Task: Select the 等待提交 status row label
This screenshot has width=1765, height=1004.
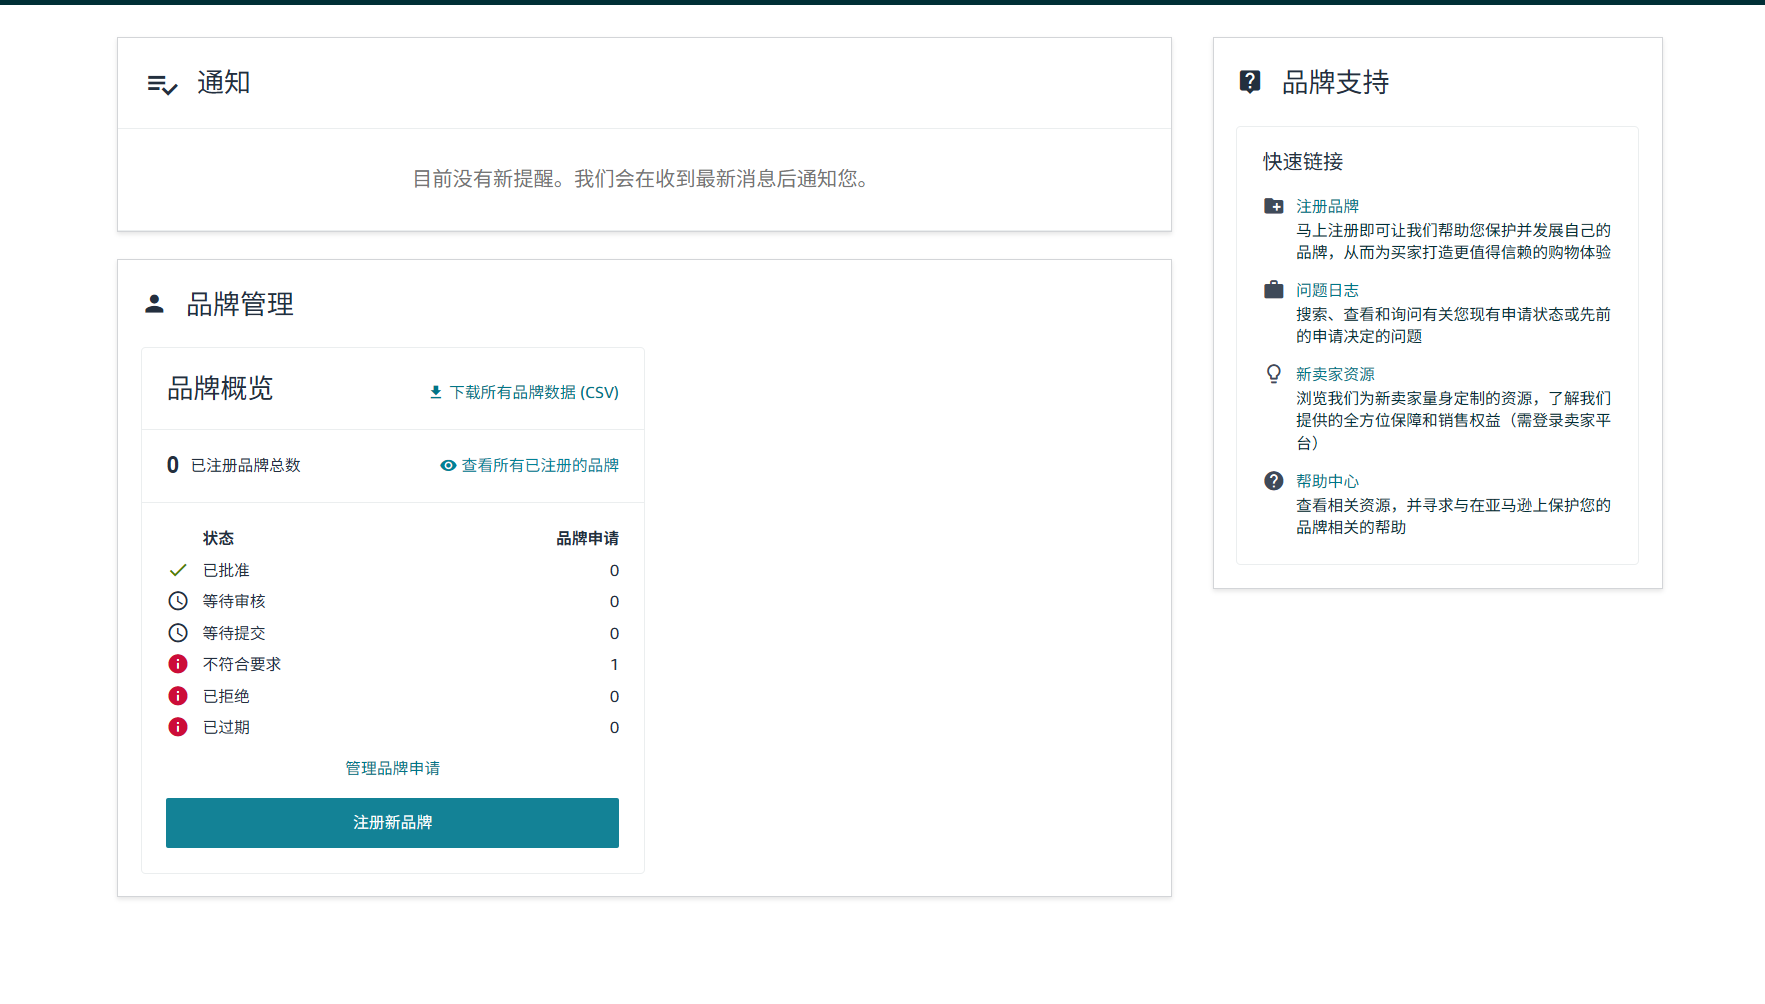Action: click(234, 633)
